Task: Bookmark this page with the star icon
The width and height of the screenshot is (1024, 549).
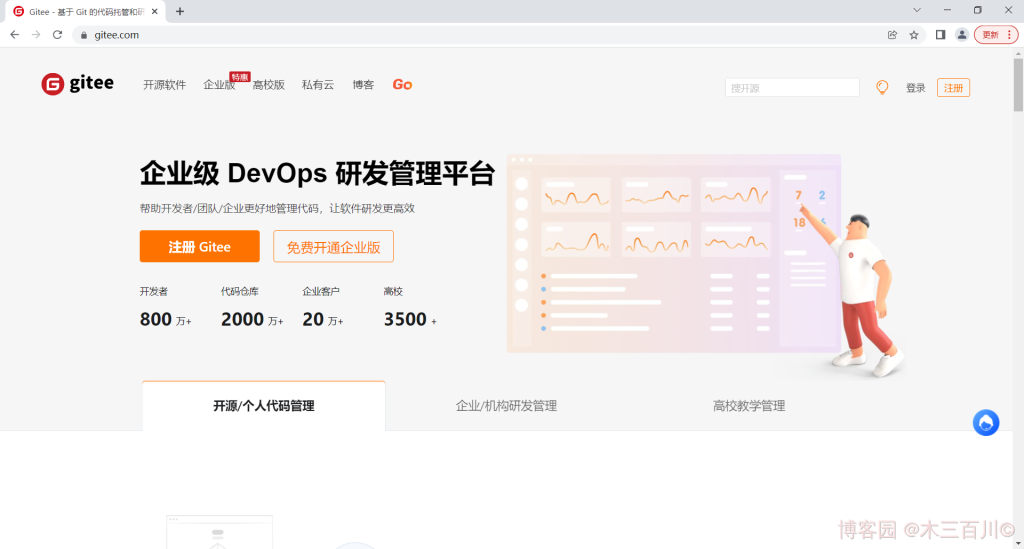Action: tap(914, 35)
